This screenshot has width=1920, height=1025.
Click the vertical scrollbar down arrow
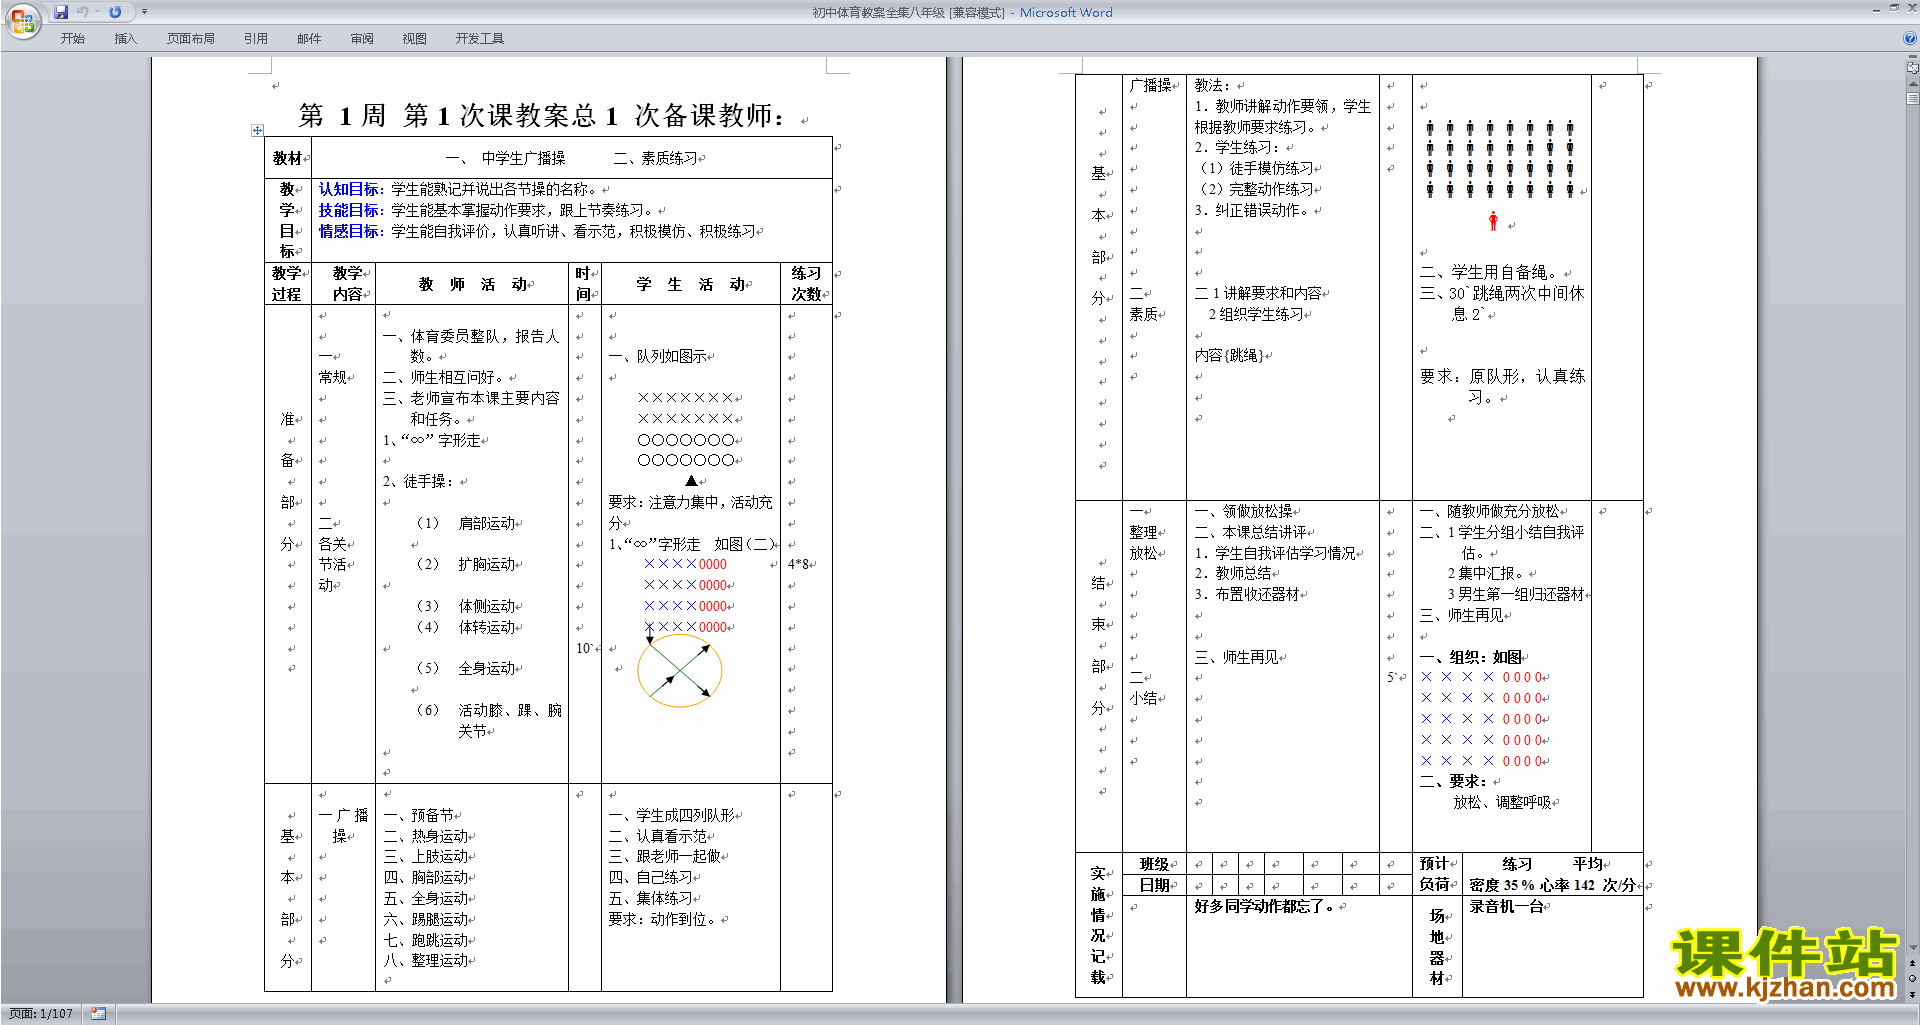coord(1912,948)
